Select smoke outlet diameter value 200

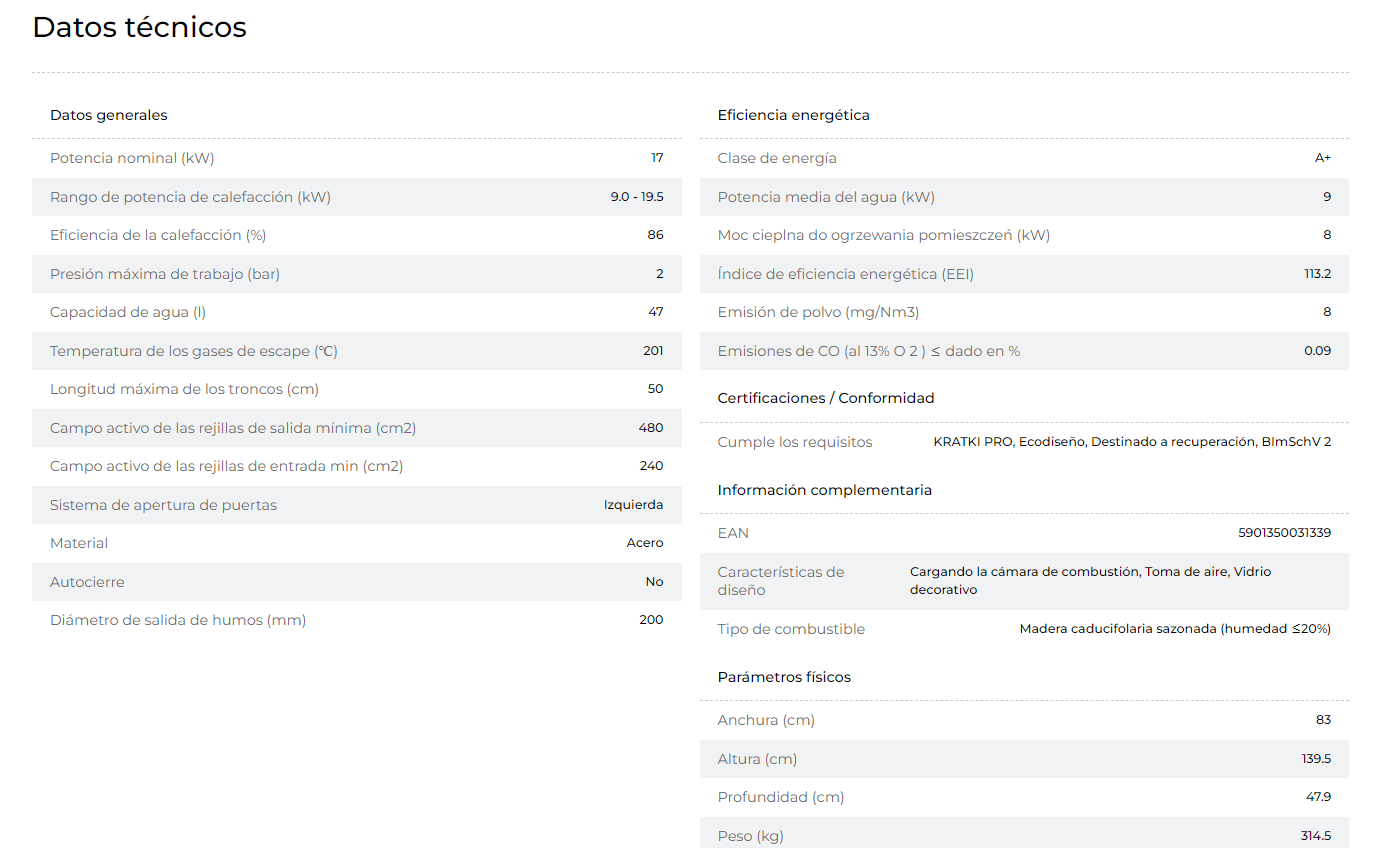(x=651, y=620)
